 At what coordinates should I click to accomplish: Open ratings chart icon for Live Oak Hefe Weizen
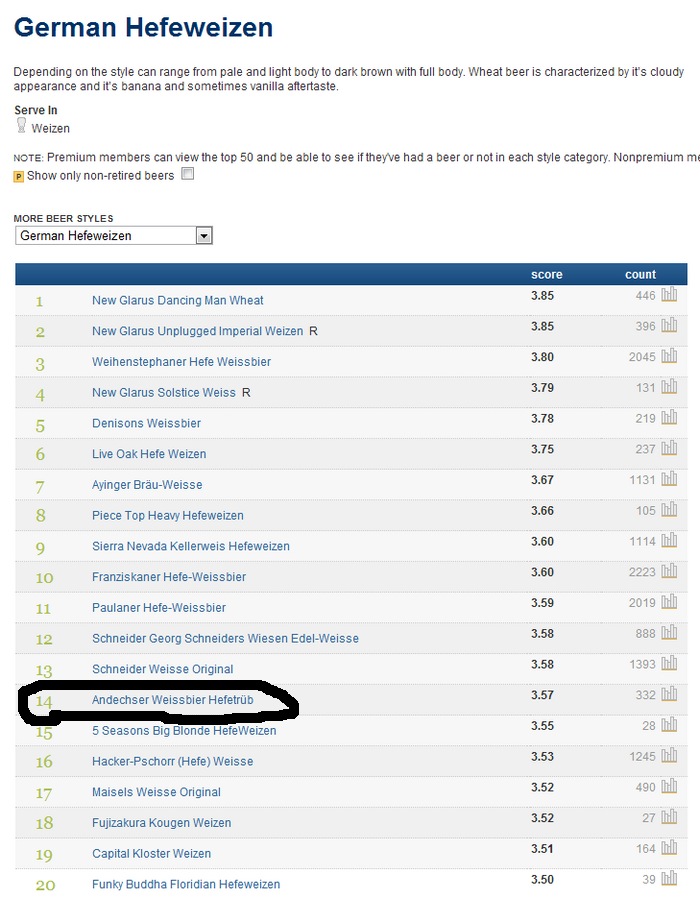[669, 448]
